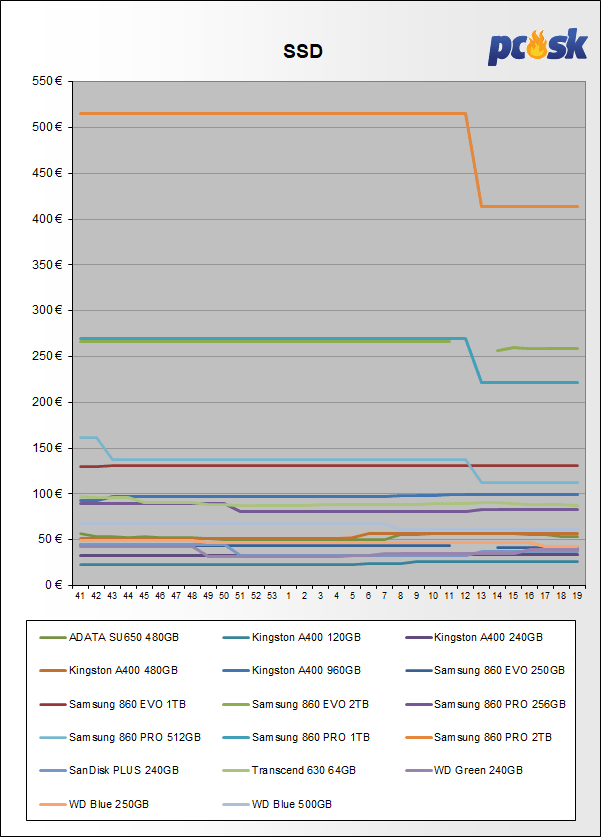Select Kingston A400 960GB legend entry
601x837 pixels.
pos(291,670)
